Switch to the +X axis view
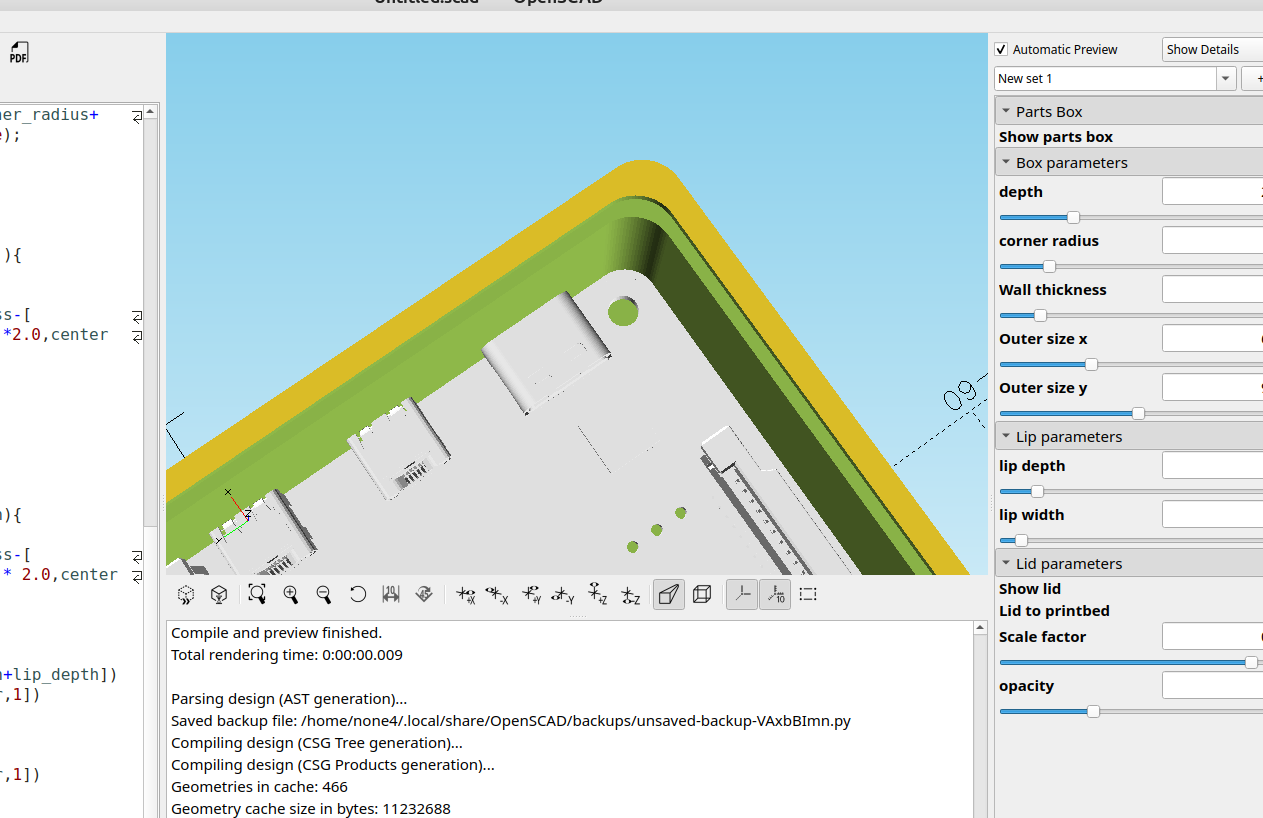 point(465,594)
